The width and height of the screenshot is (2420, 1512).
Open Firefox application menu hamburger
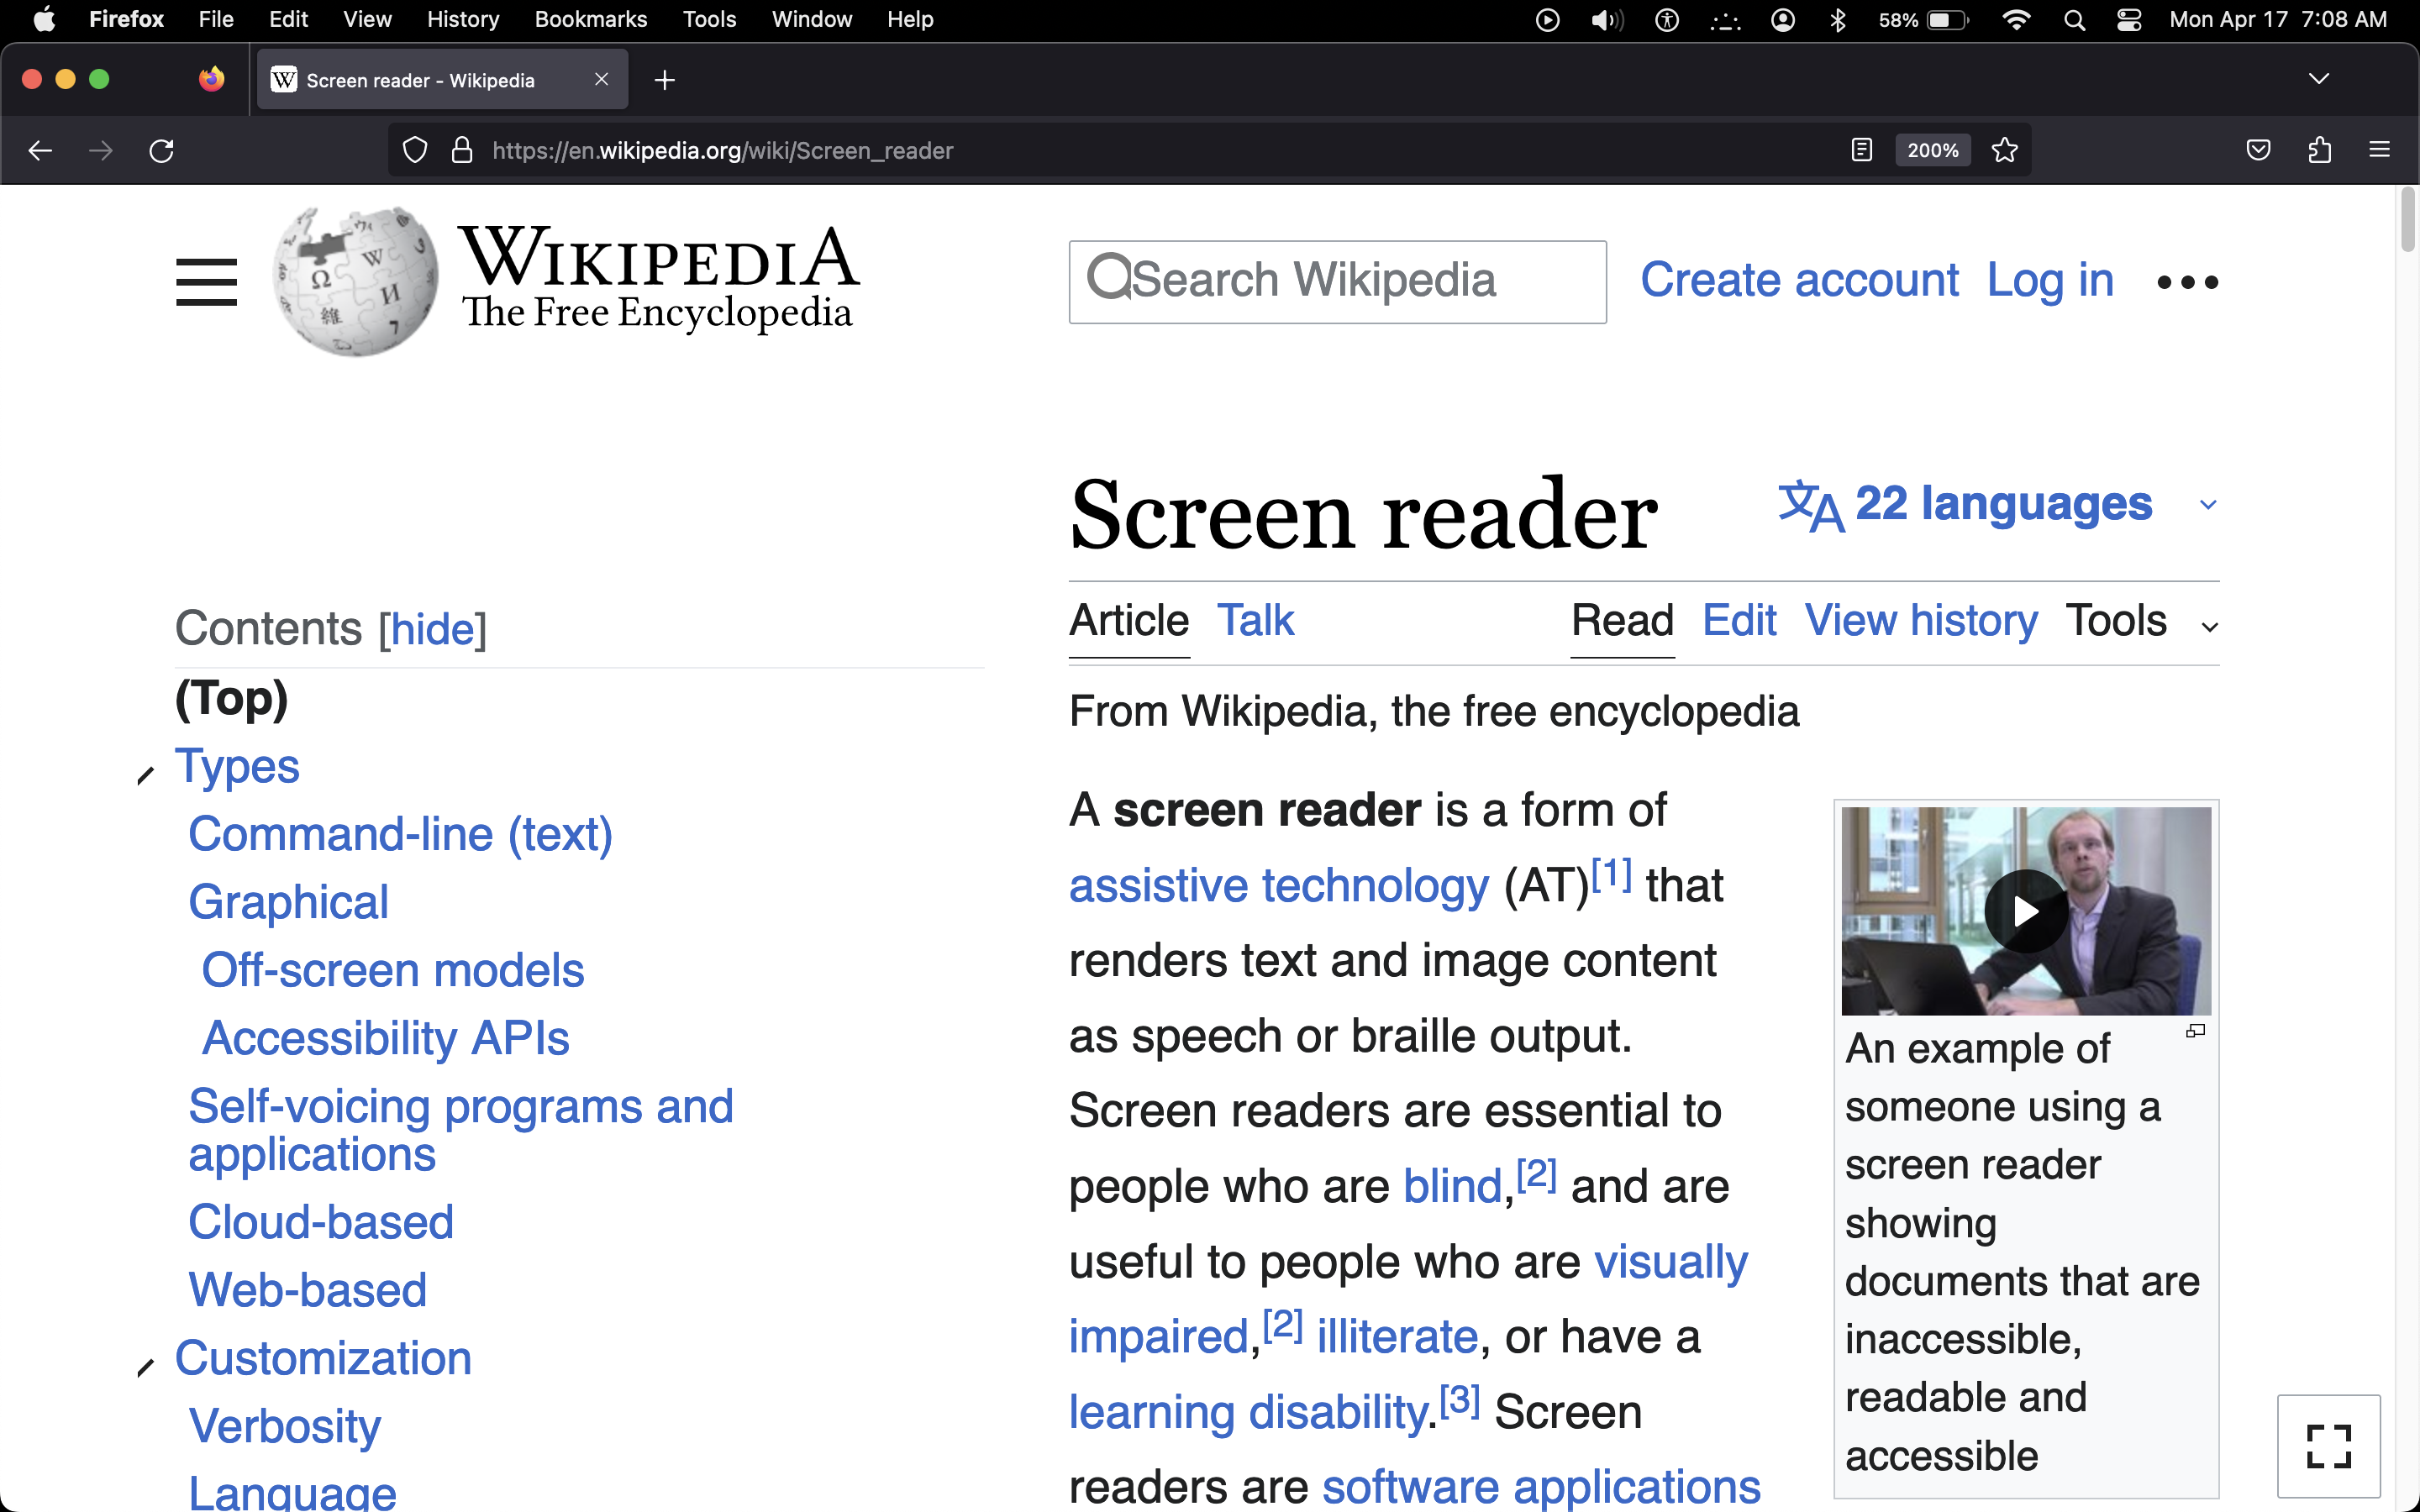(x=2379, y=151)
